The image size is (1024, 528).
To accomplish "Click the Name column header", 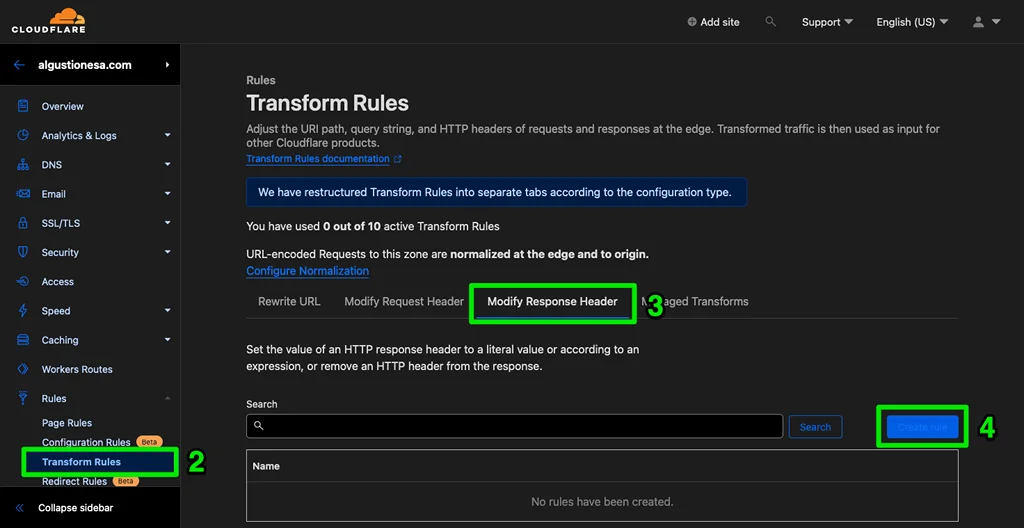I will point(266,466).
